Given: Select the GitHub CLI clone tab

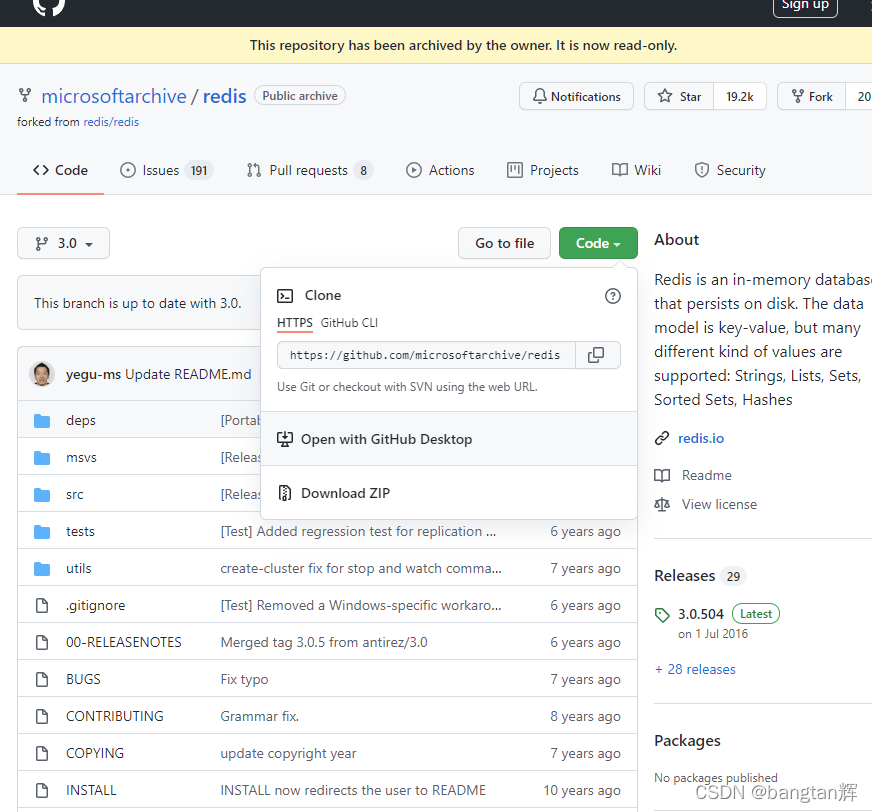Looking at the screenshot, I should click(x=349, y=323).
